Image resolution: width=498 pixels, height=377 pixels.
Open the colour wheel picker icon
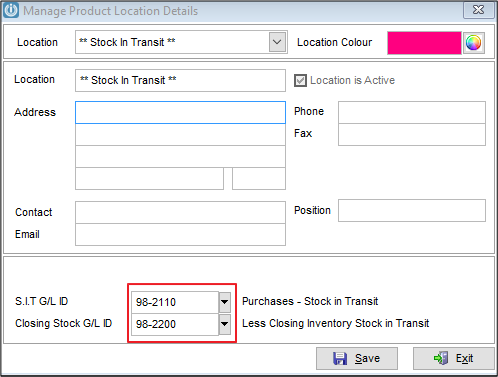473,43
